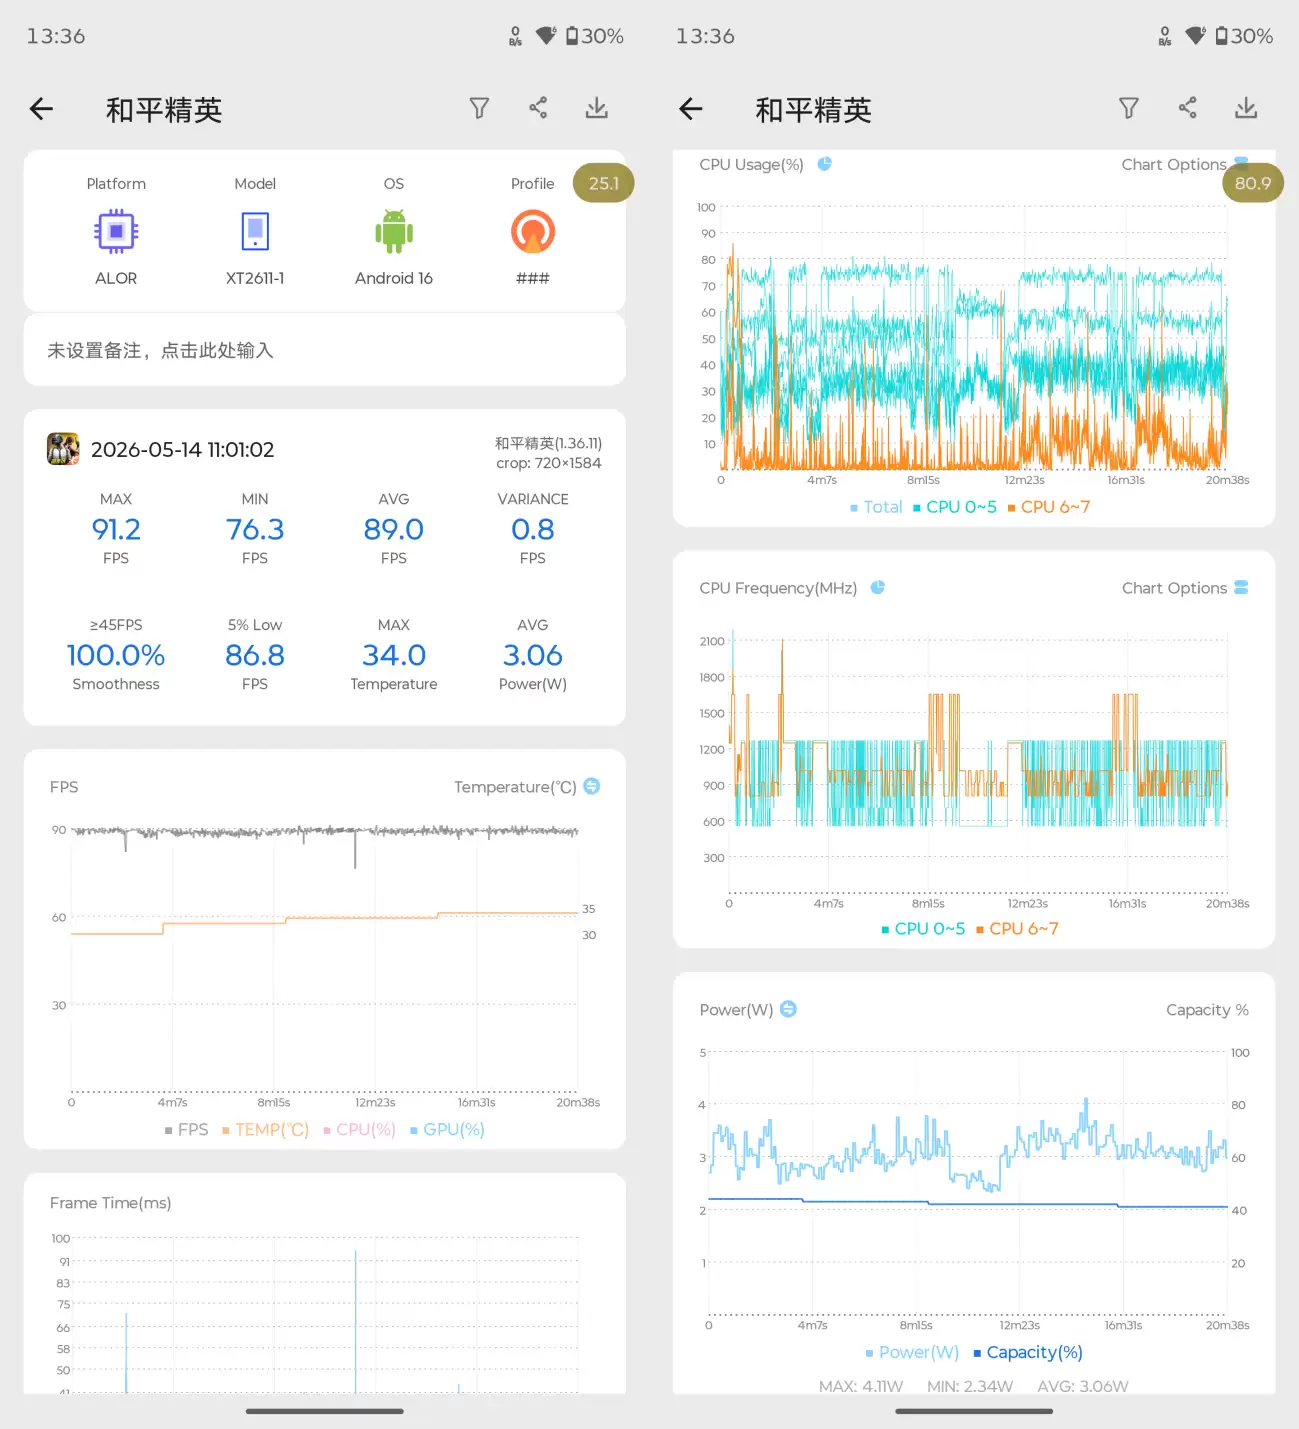
Task: Go back using the right screen's arrow
Action: point(691,109)
